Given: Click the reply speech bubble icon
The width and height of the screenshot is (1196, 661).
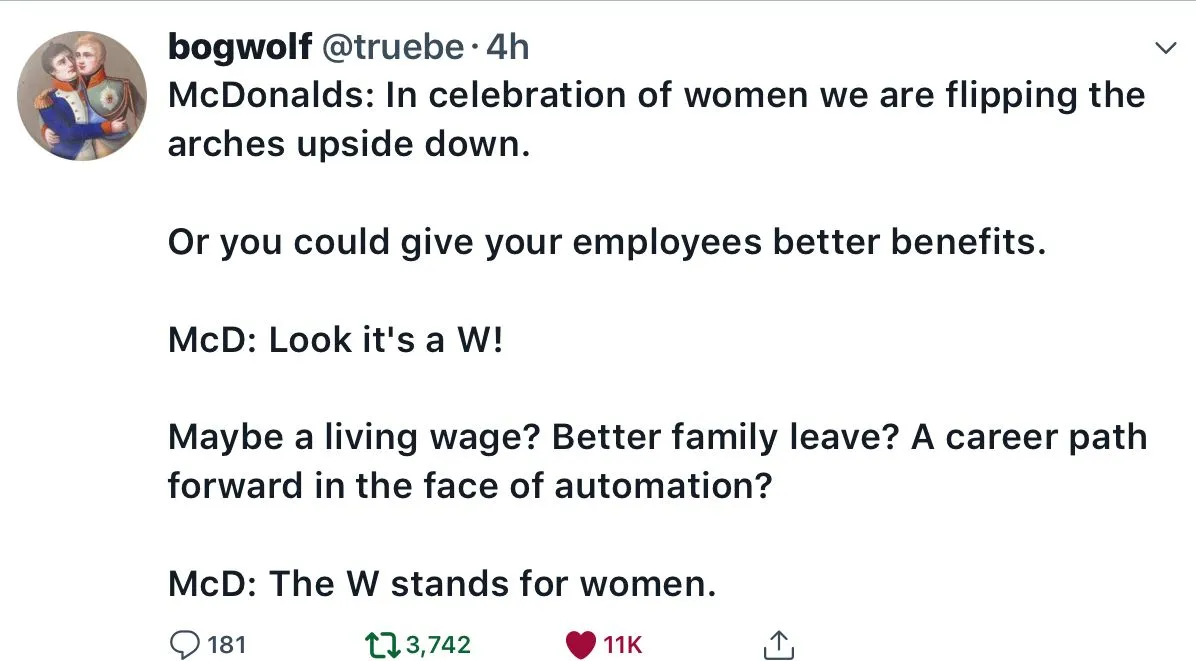Looking at the screenshot, I should (184, 644).
